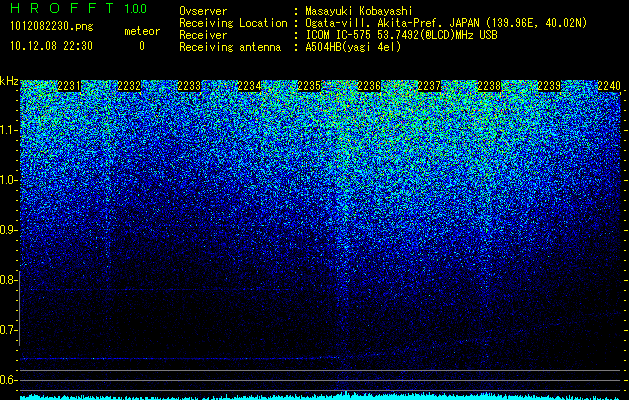Click the Ogata-vill. Akita-Pref. JAPAN location text
The width and height of the screenshot is (629, 400).
tap(444, 23)
